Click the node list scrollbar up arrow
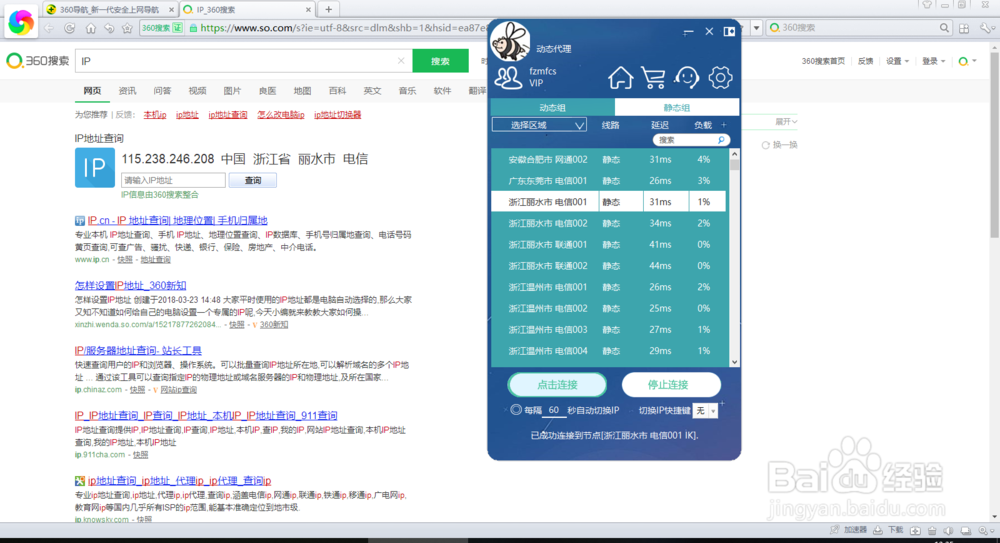This screenshot has height=543, width=1000. click(735, 154)
